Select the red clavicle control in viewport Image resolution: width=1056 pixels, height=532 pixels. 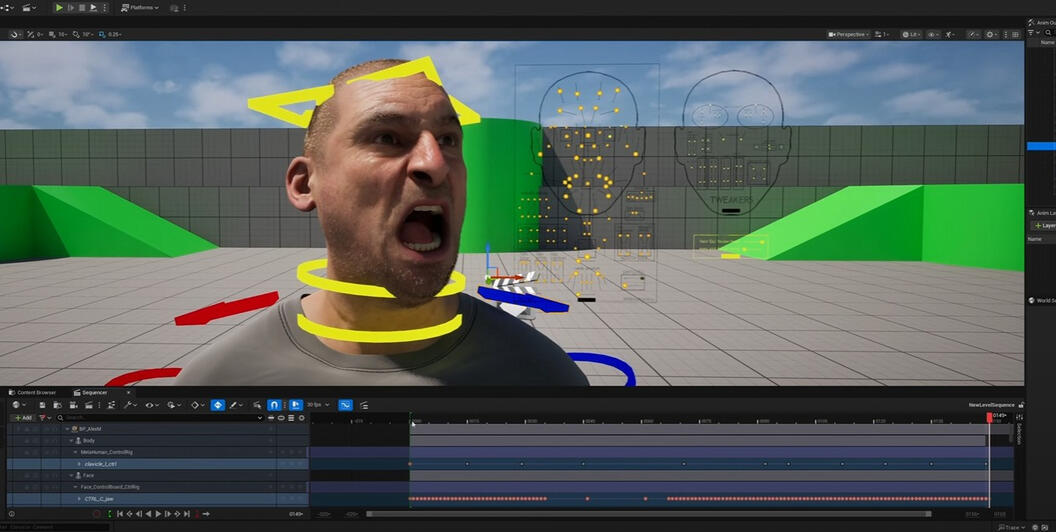click(226, 308)
